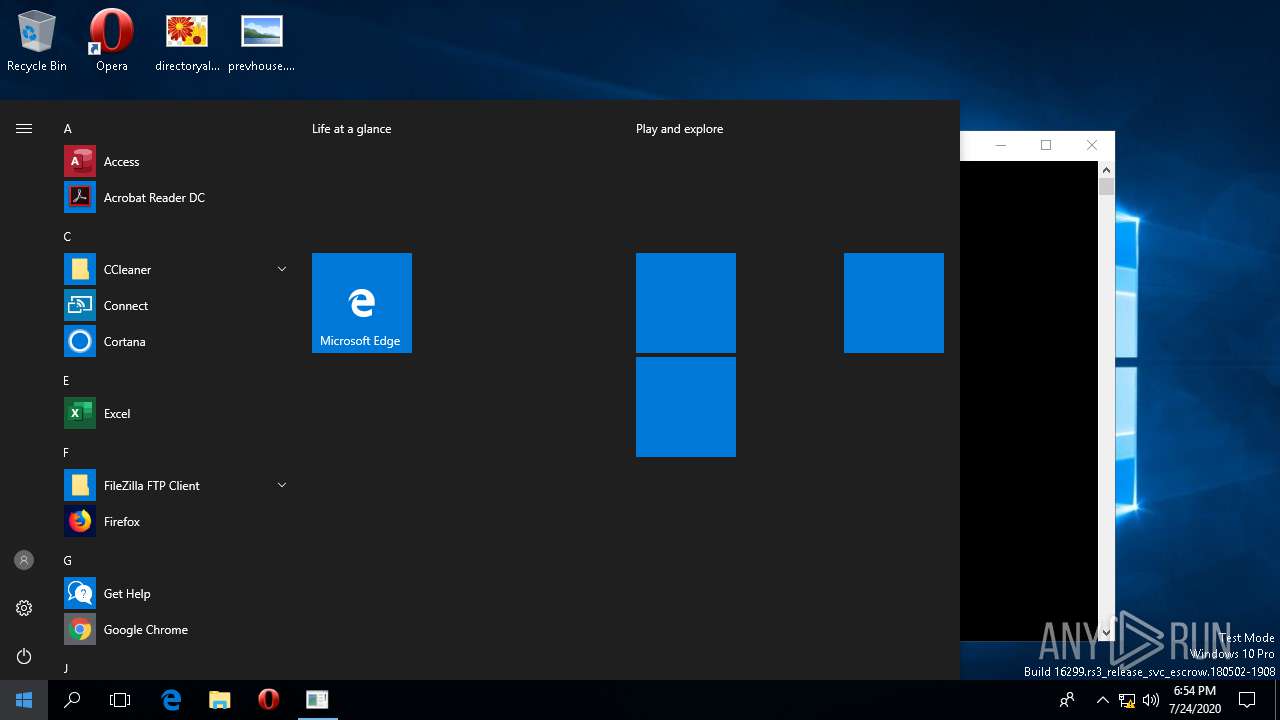This screenshot has width=1280, height=720.
Task: Select the directoryal... desktop file
Action: (x=187, y=42)
